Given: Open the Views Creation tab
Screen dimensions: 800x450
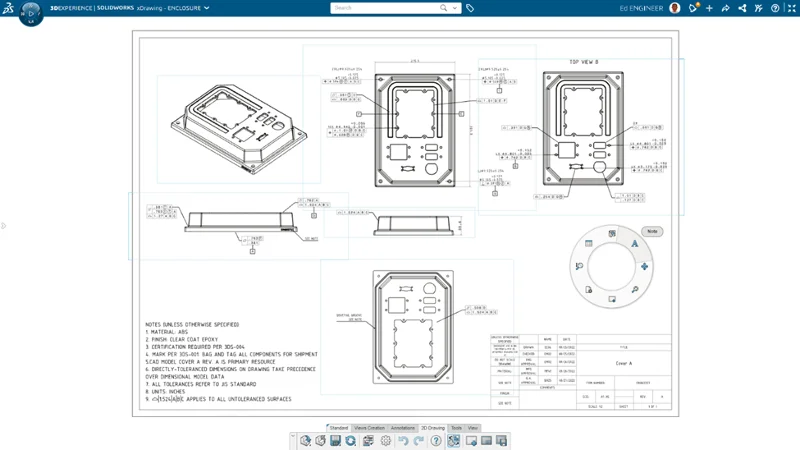Looking at the screenshot, I should click(369, 428).
